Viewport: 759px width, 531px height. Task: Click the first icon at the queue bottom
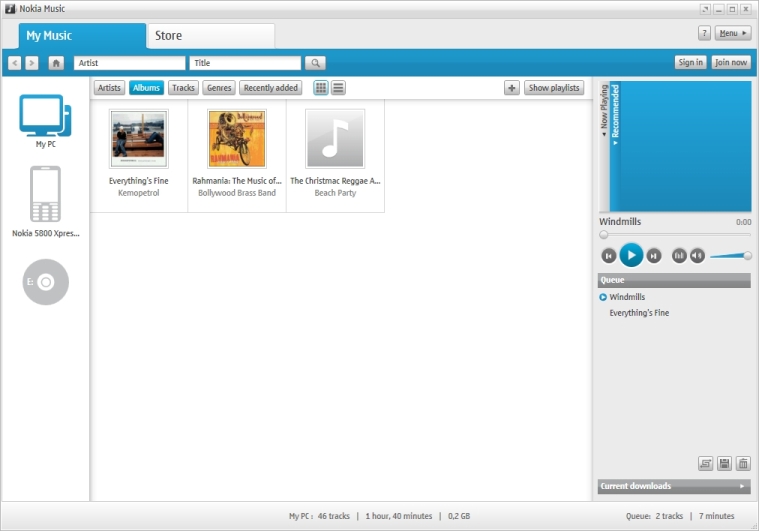coord(705,463)
